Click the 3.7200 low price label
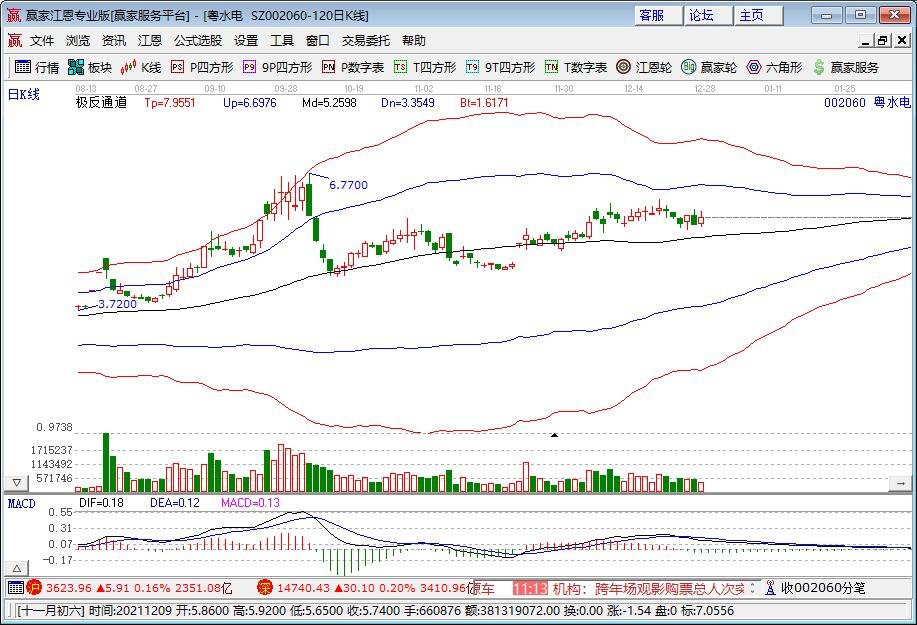This screenshot has height=625, width=917. point(118,303)
